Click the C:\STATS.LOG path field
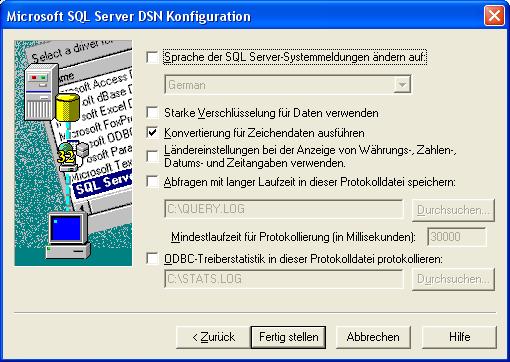Viewport: 510px width, 362px height. [x=284, y=279]
